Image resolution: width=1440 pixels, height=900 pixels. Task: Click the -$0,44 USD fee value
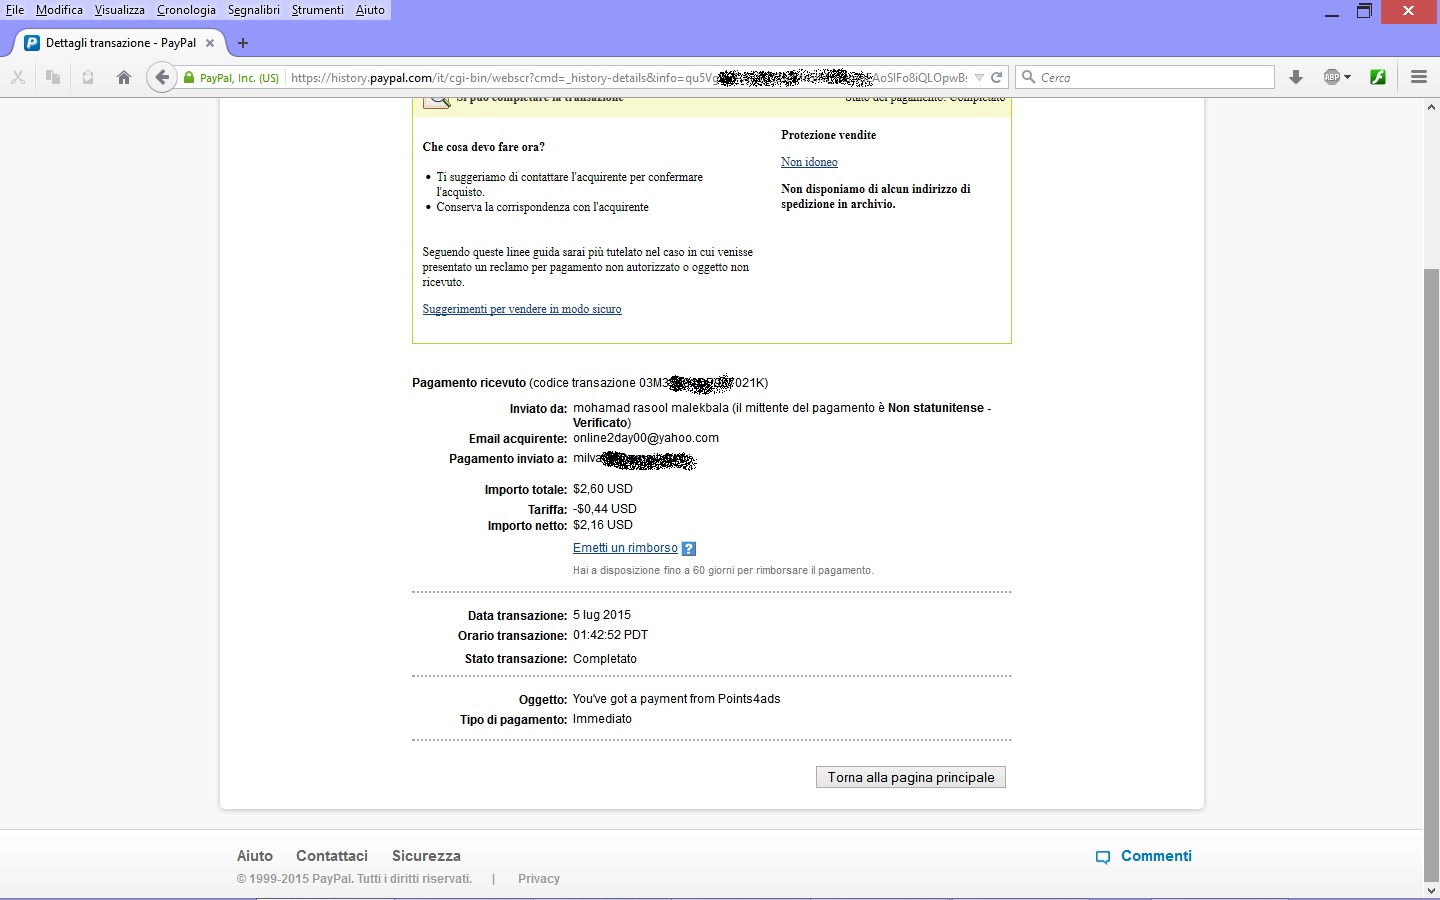[605, 509]
